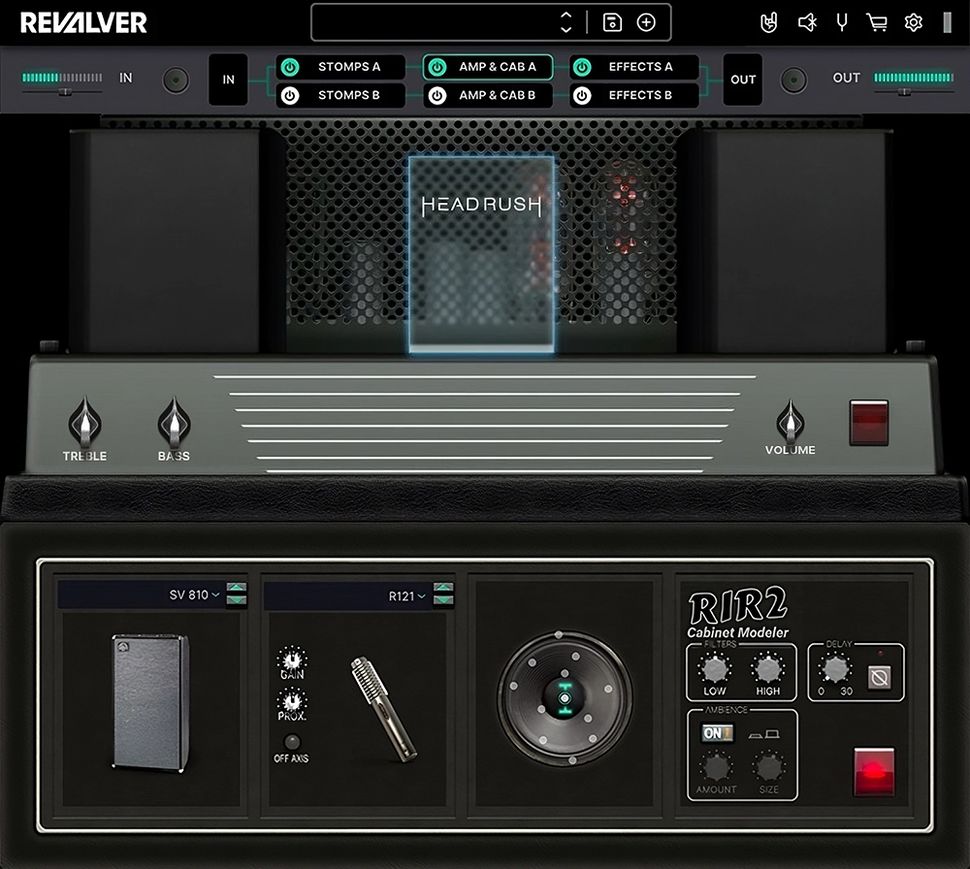This screenshot has width=970, height=869.
Task: Select the AMP & CAB A block
Action: (497, 67)
